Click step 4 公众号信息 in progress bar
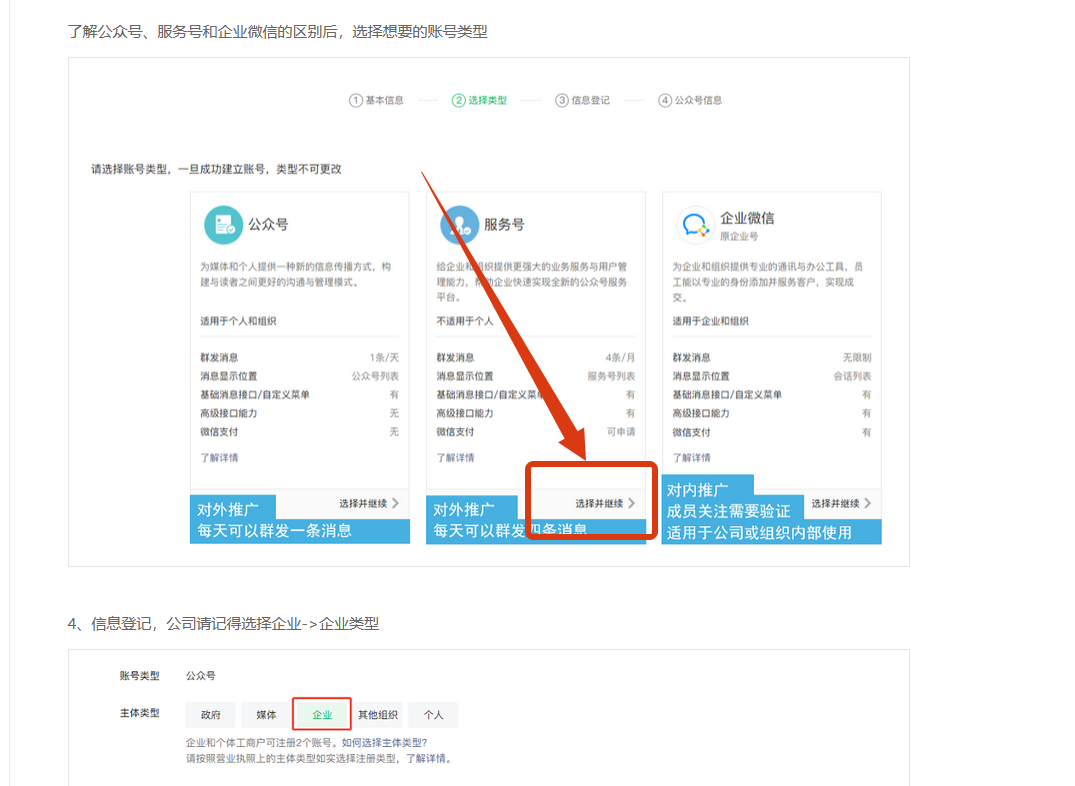Viewport: 1075px width, 786px height. (x=690, y=100)
